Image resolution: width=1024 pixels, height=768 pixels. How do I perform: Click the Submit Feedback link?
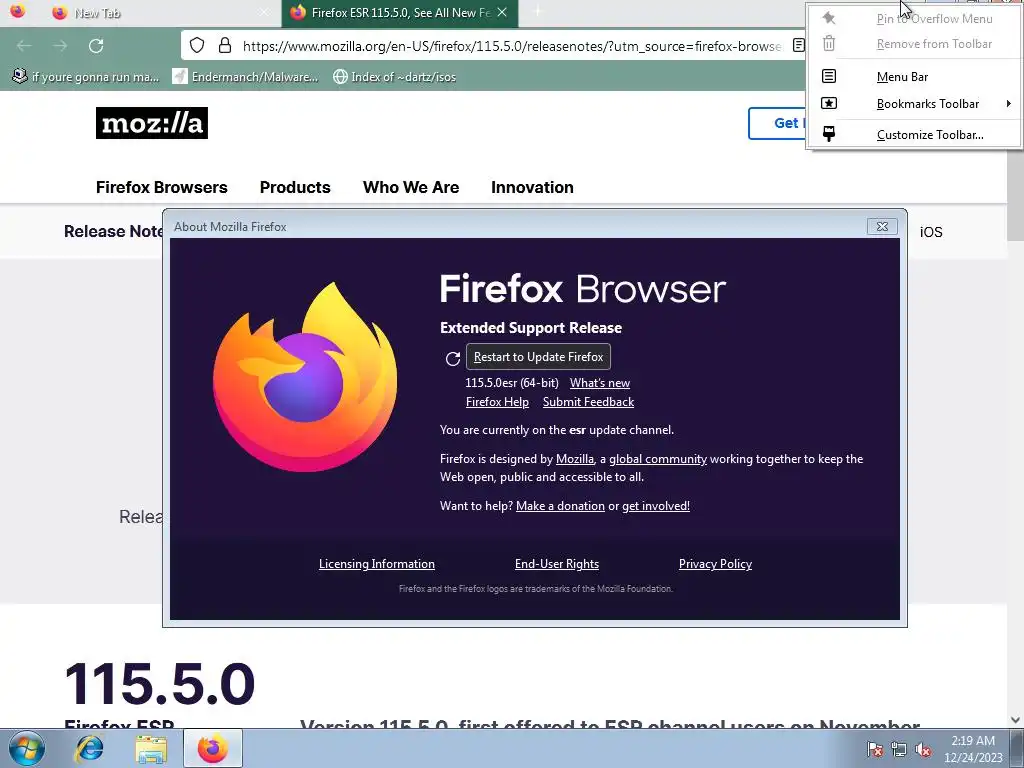[588, 402]
